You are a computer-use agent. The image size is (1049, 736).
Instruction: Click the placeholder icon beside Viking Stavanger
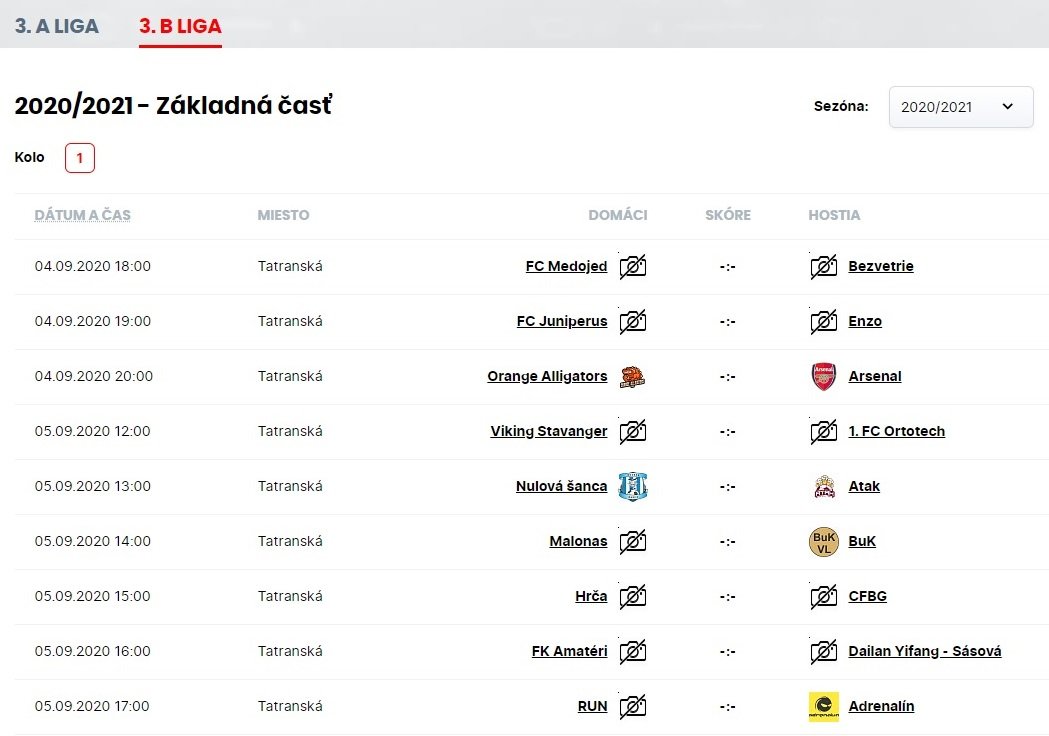[x=632, y=432]
